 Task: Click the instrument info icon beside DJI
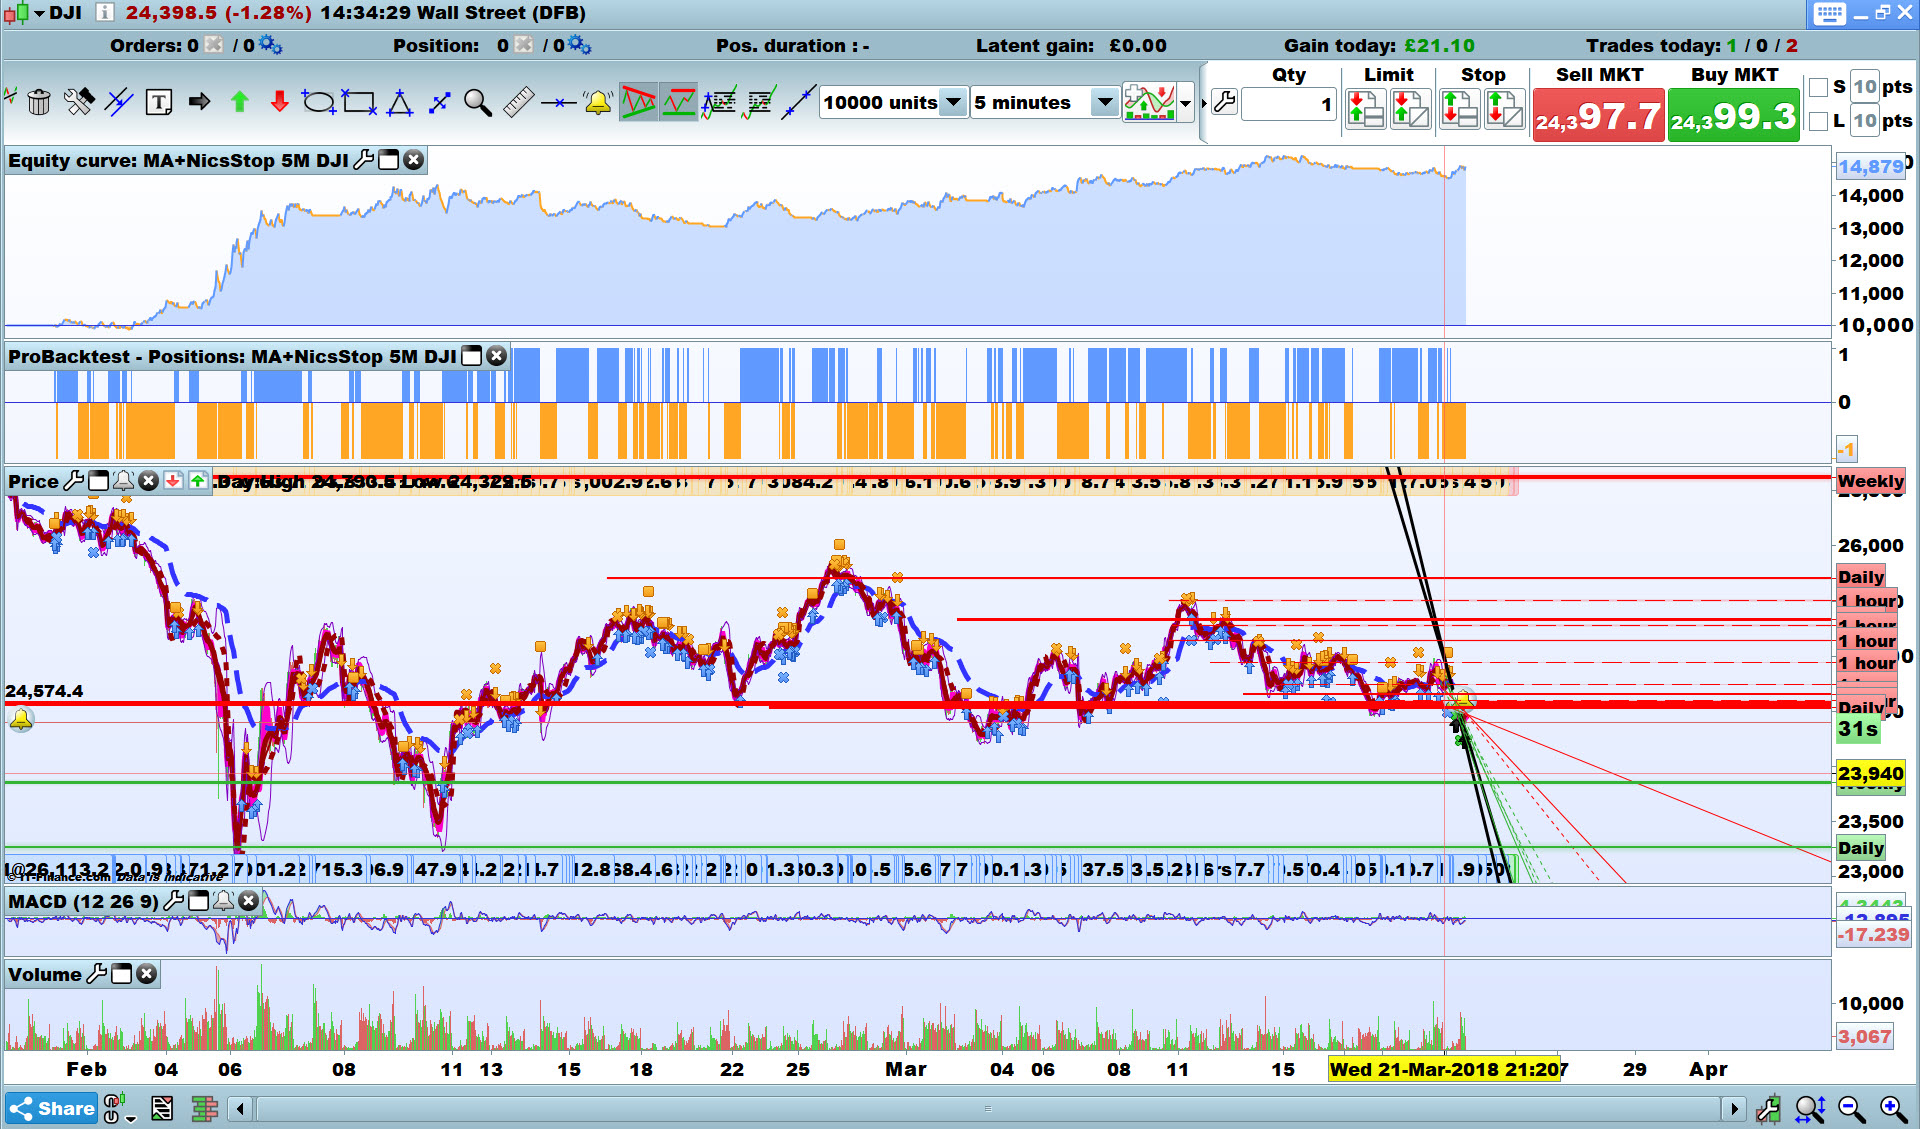click(104, 13)
